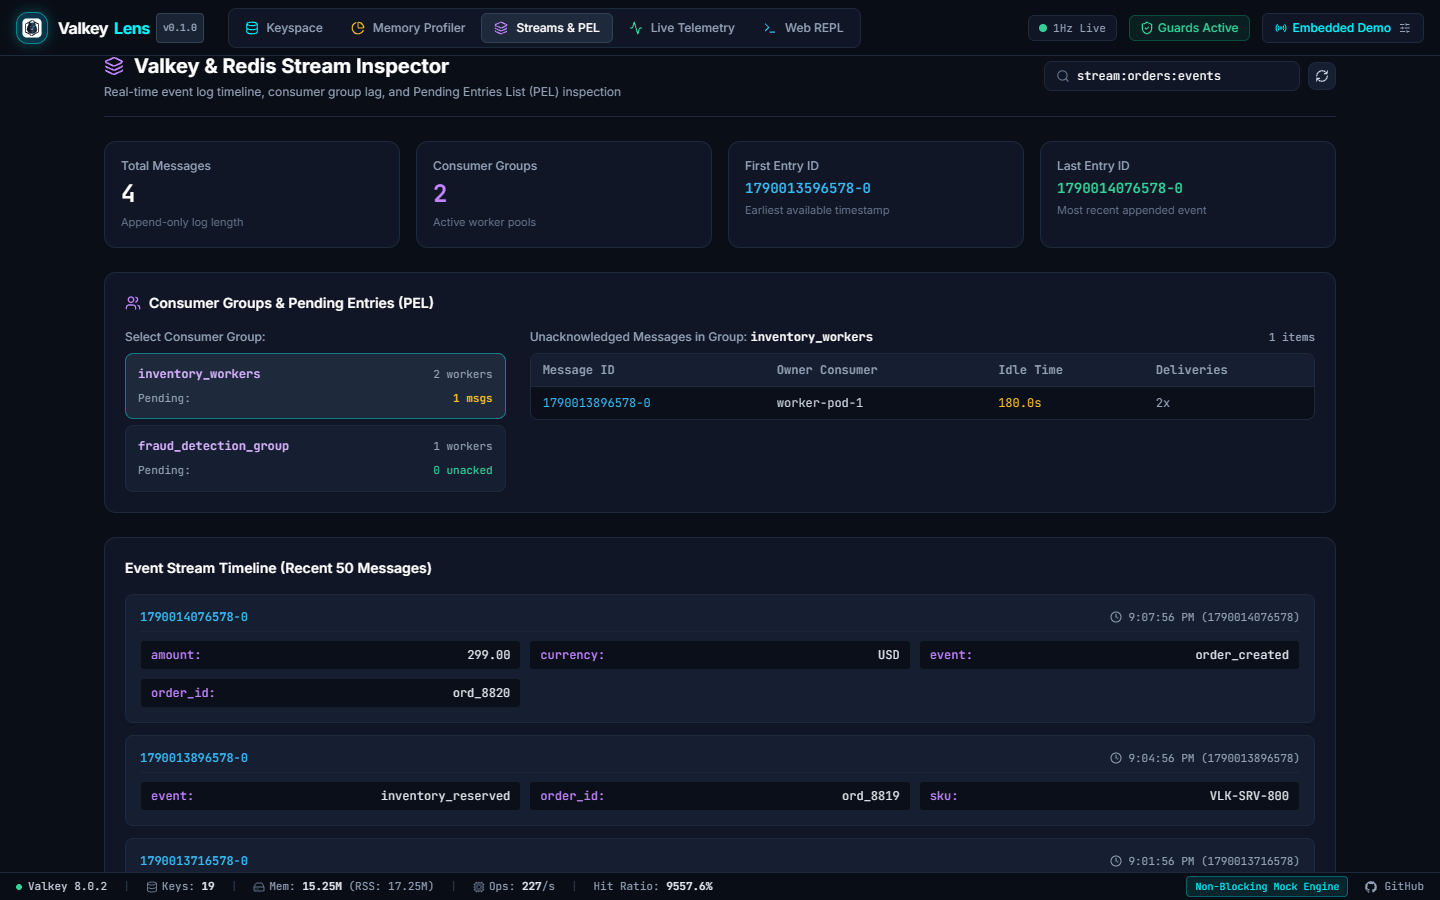Click the Consumer Groups count card
The height and width of the screenshot is (900, 1440).
tap(564, 194)
